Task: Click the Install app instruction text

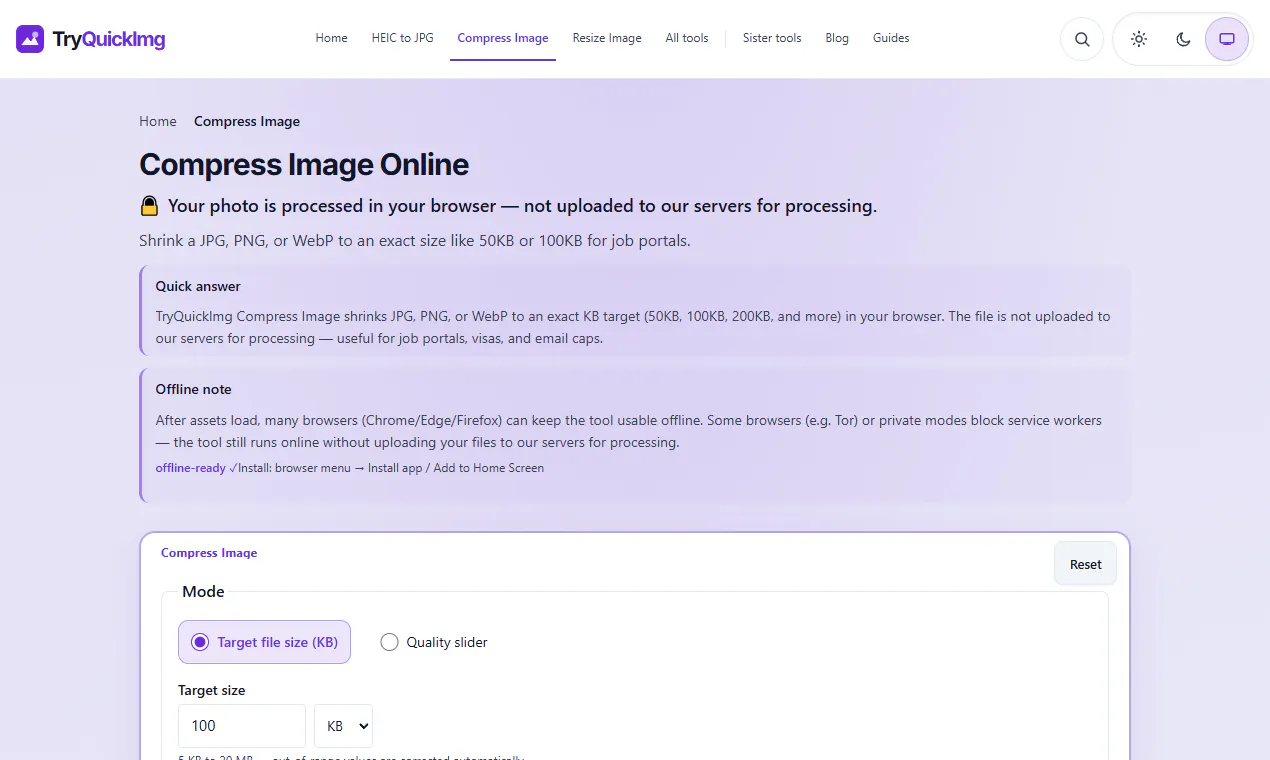Action: (391, 468)
